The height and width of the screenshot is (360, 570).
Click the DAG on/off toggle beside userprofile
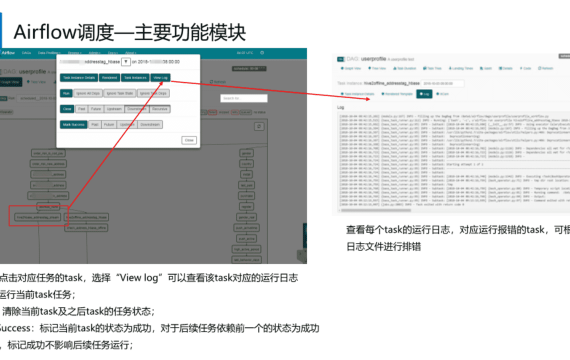click(x=341, y=59)
